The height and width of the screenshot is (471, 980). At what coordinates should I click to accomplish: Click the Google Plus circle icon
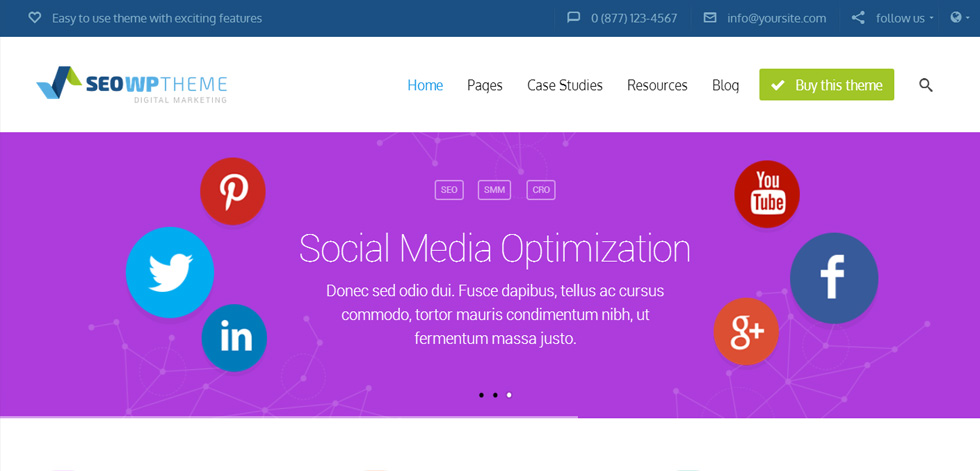[746, 331]
